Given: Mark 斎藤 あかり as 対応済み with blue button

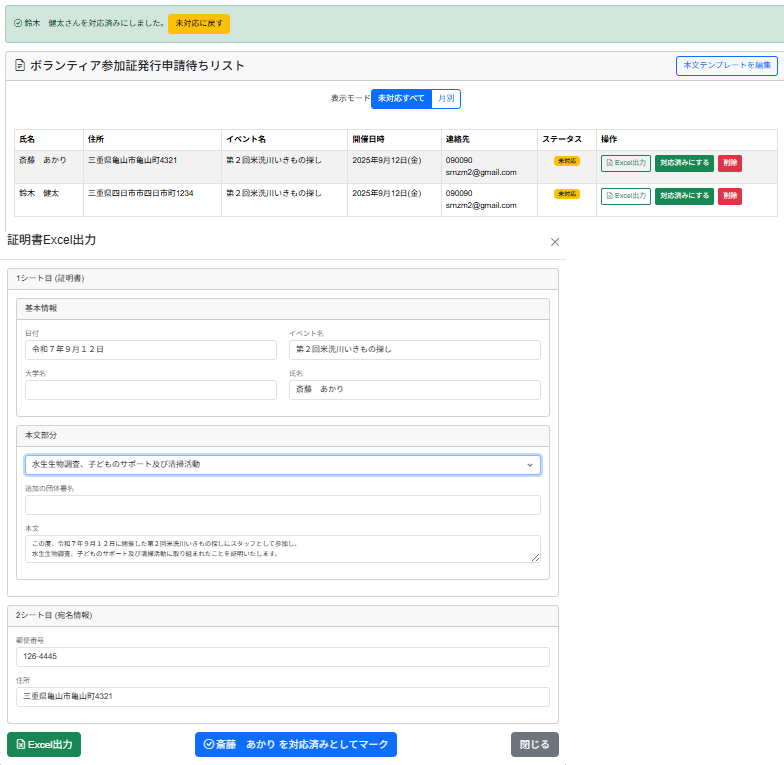Looking at the screenshot, I should pyautogui.click(x=295, y=744).
